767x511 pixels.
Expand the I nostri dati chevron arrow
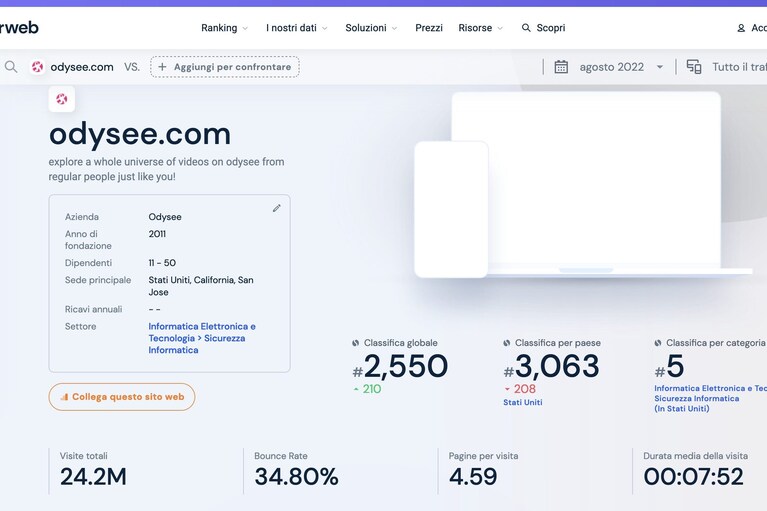324,28
